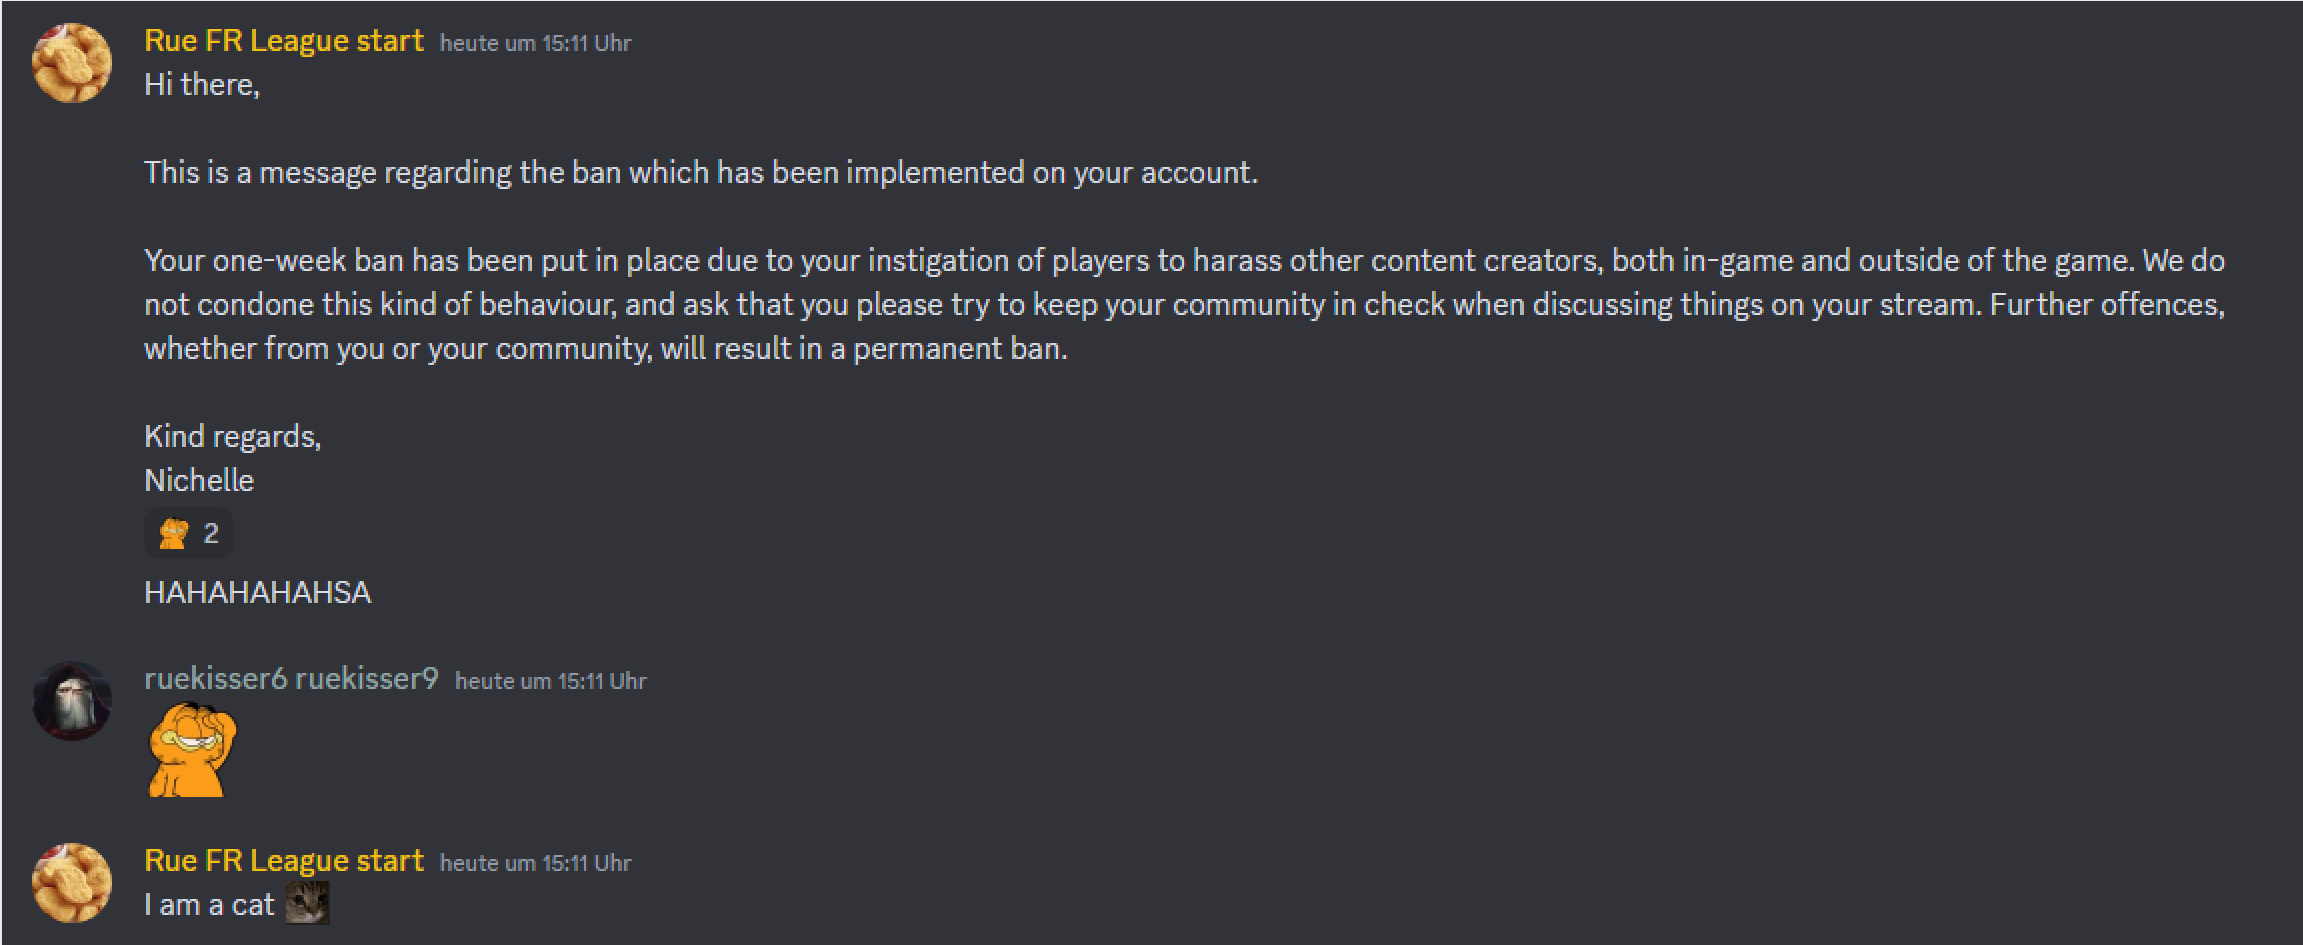This screenshot has height=945, width=2303.
Task: Select the "Nichelle" signature
Action: click(x=199, y=480)
